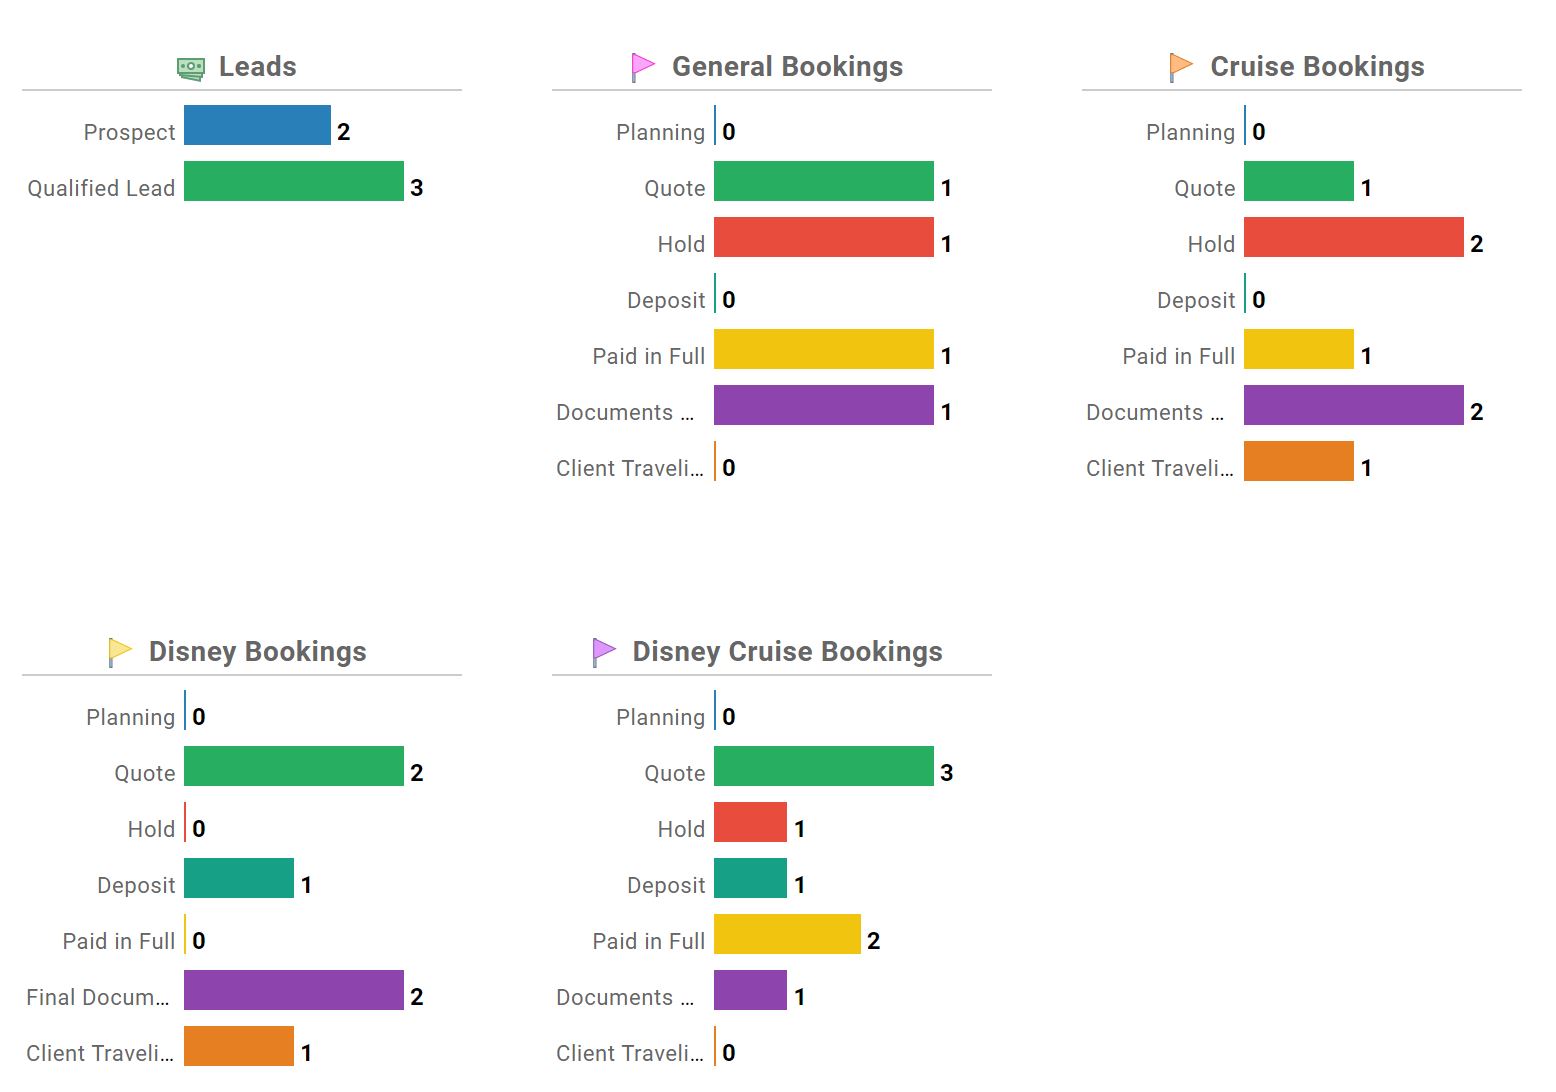Image resolution: width=1556 pixels, height=1092 pixels.
Task: Click the teal Deposit bar in Disney Bookings
Action: pyautogui.click(x=239, y=878)
